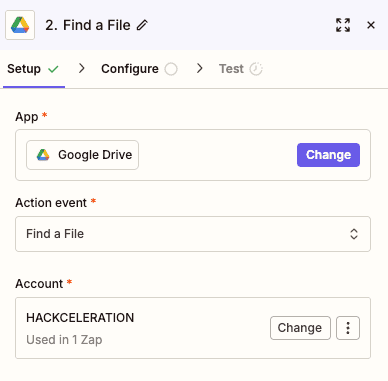Screen dimensions: 388x381
Task: Open the Setup tab
Action: (x=33, y=69)
